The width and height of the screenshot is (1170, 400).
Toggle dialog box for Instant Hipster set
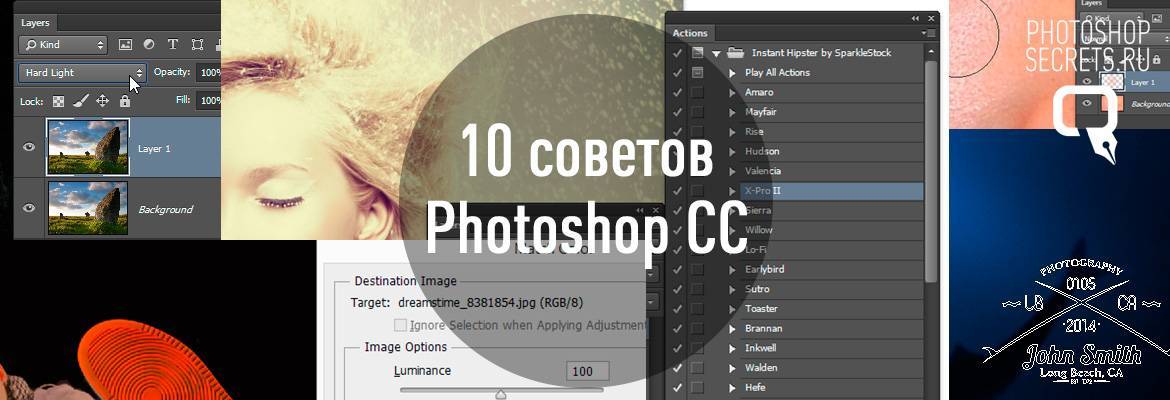697,53
